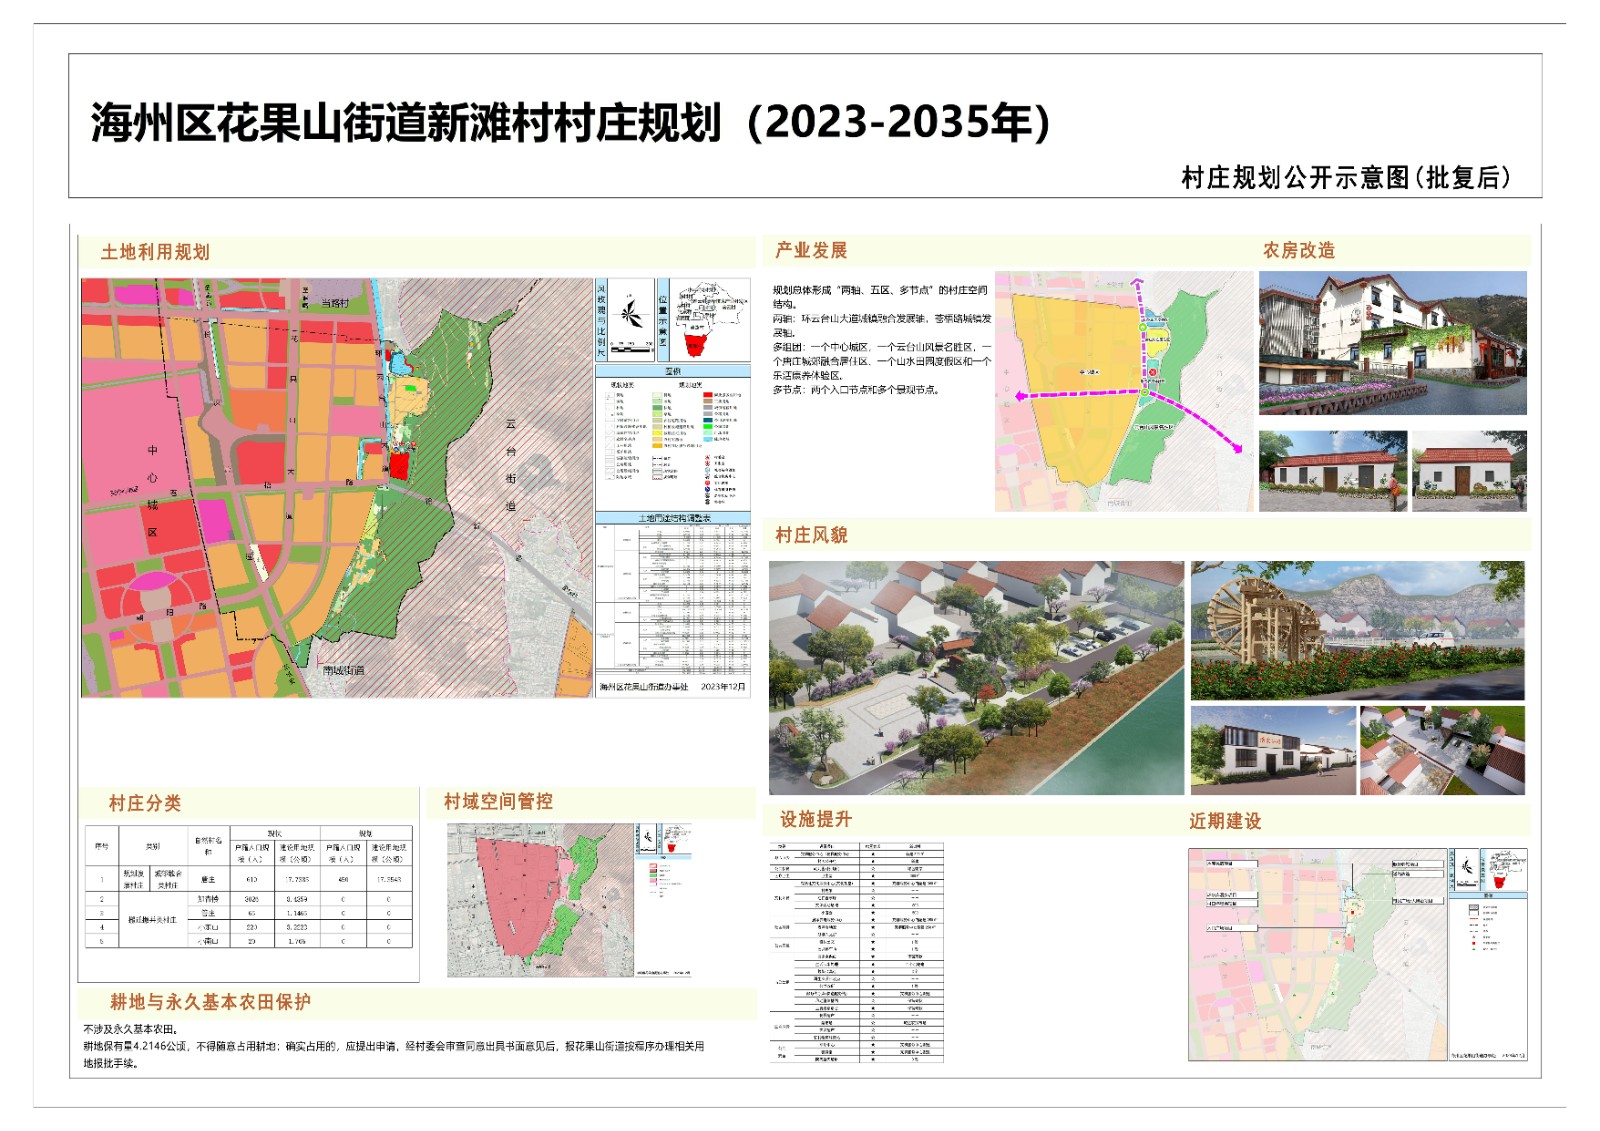Click the upper green circle entrance node

pos(1142,327)
